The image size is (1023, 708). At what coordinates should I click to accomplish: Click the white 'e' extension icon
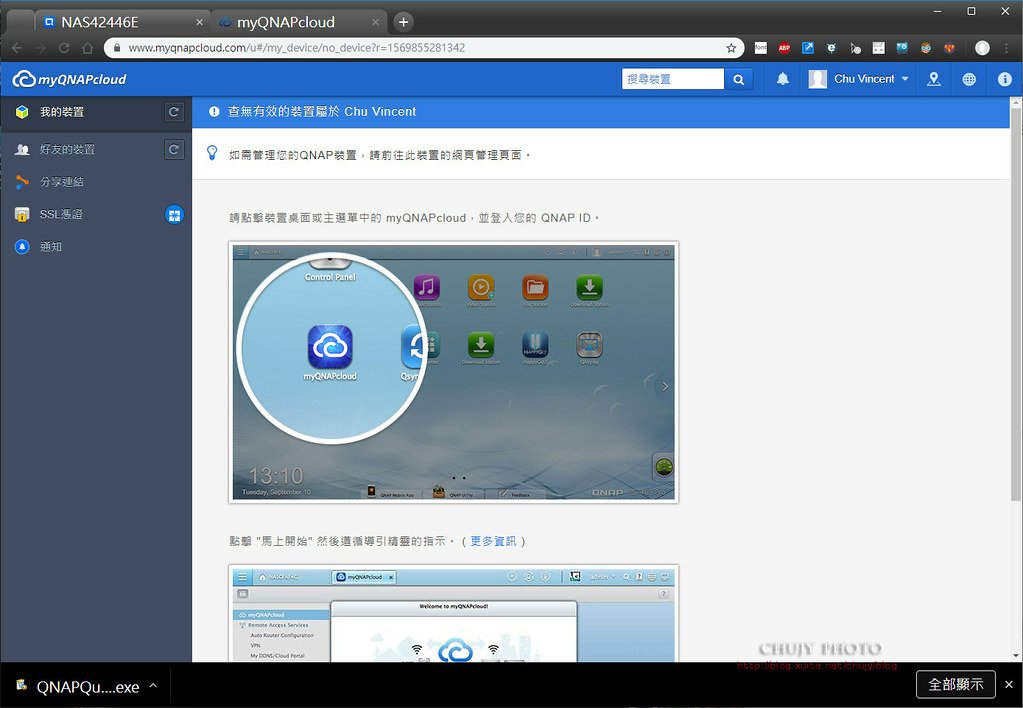(831, 48)
